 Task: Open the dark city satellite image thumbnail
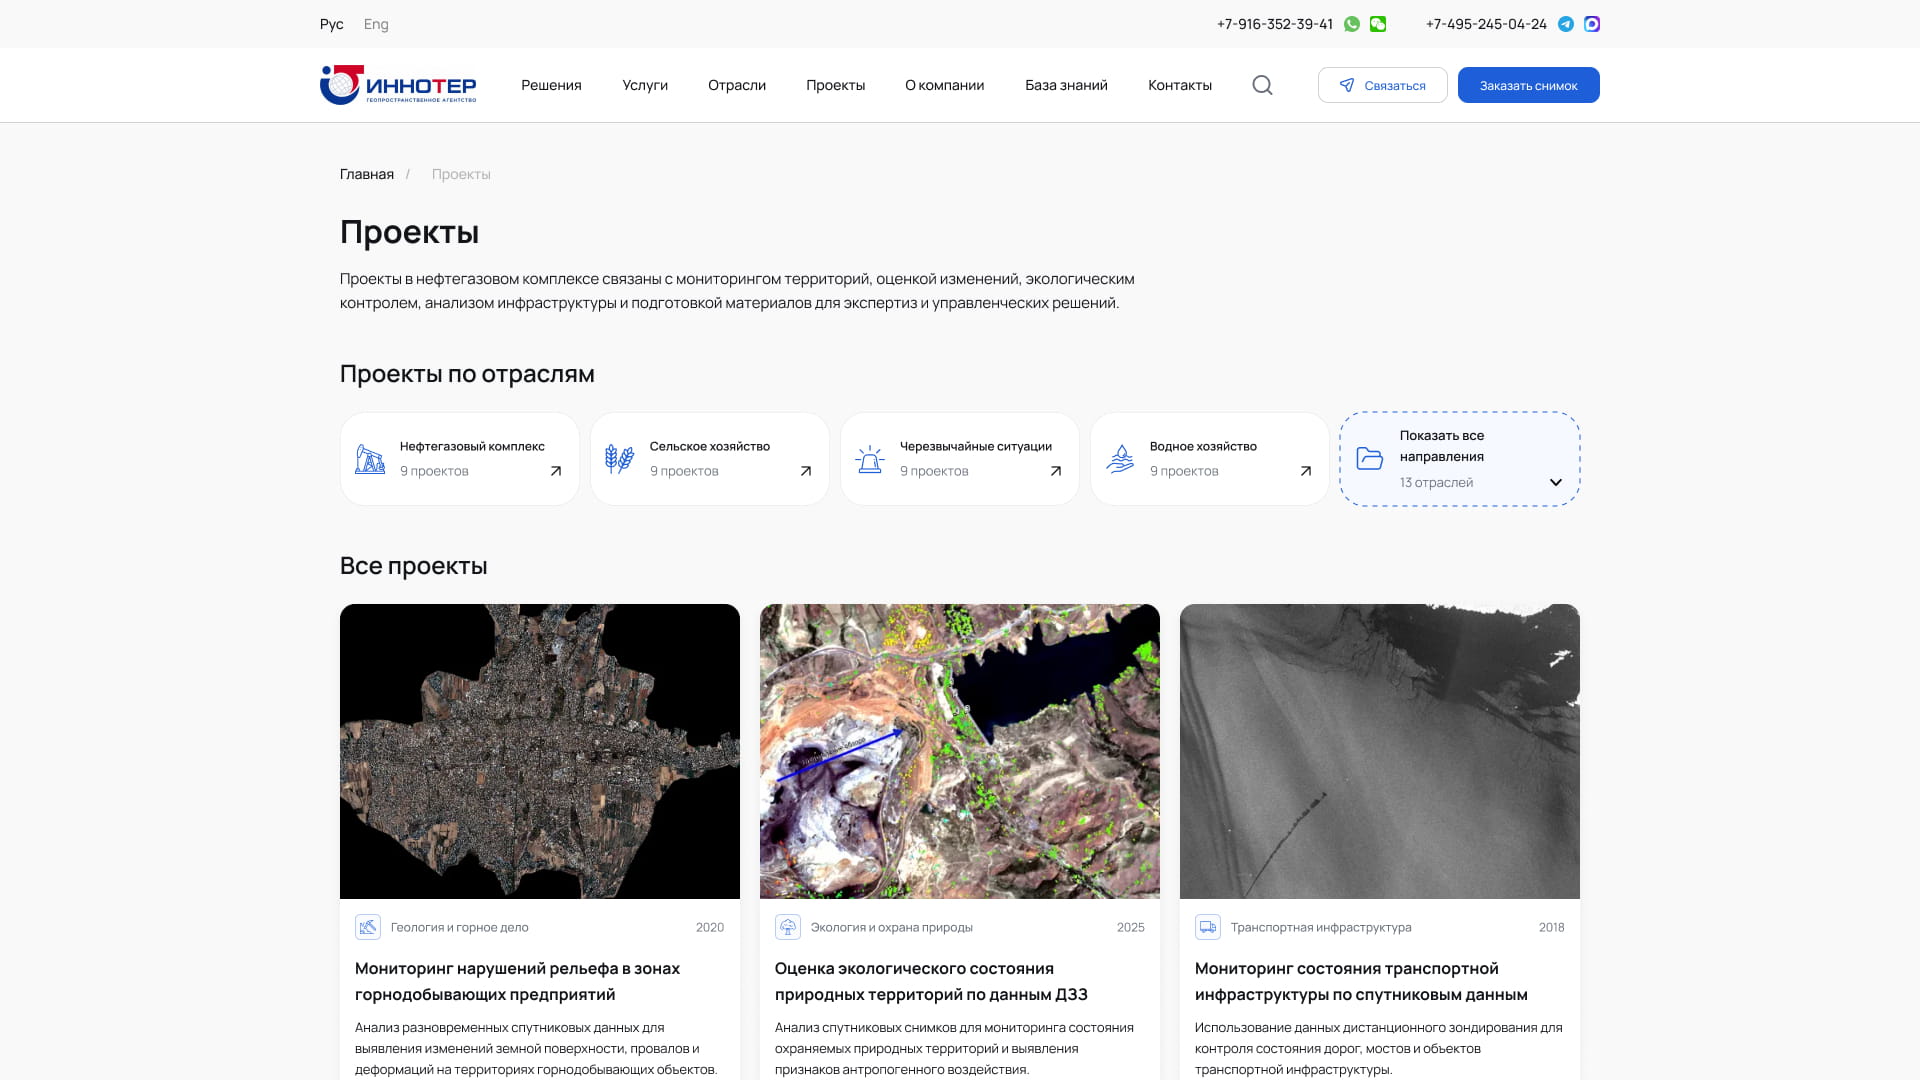pos(540,751)
